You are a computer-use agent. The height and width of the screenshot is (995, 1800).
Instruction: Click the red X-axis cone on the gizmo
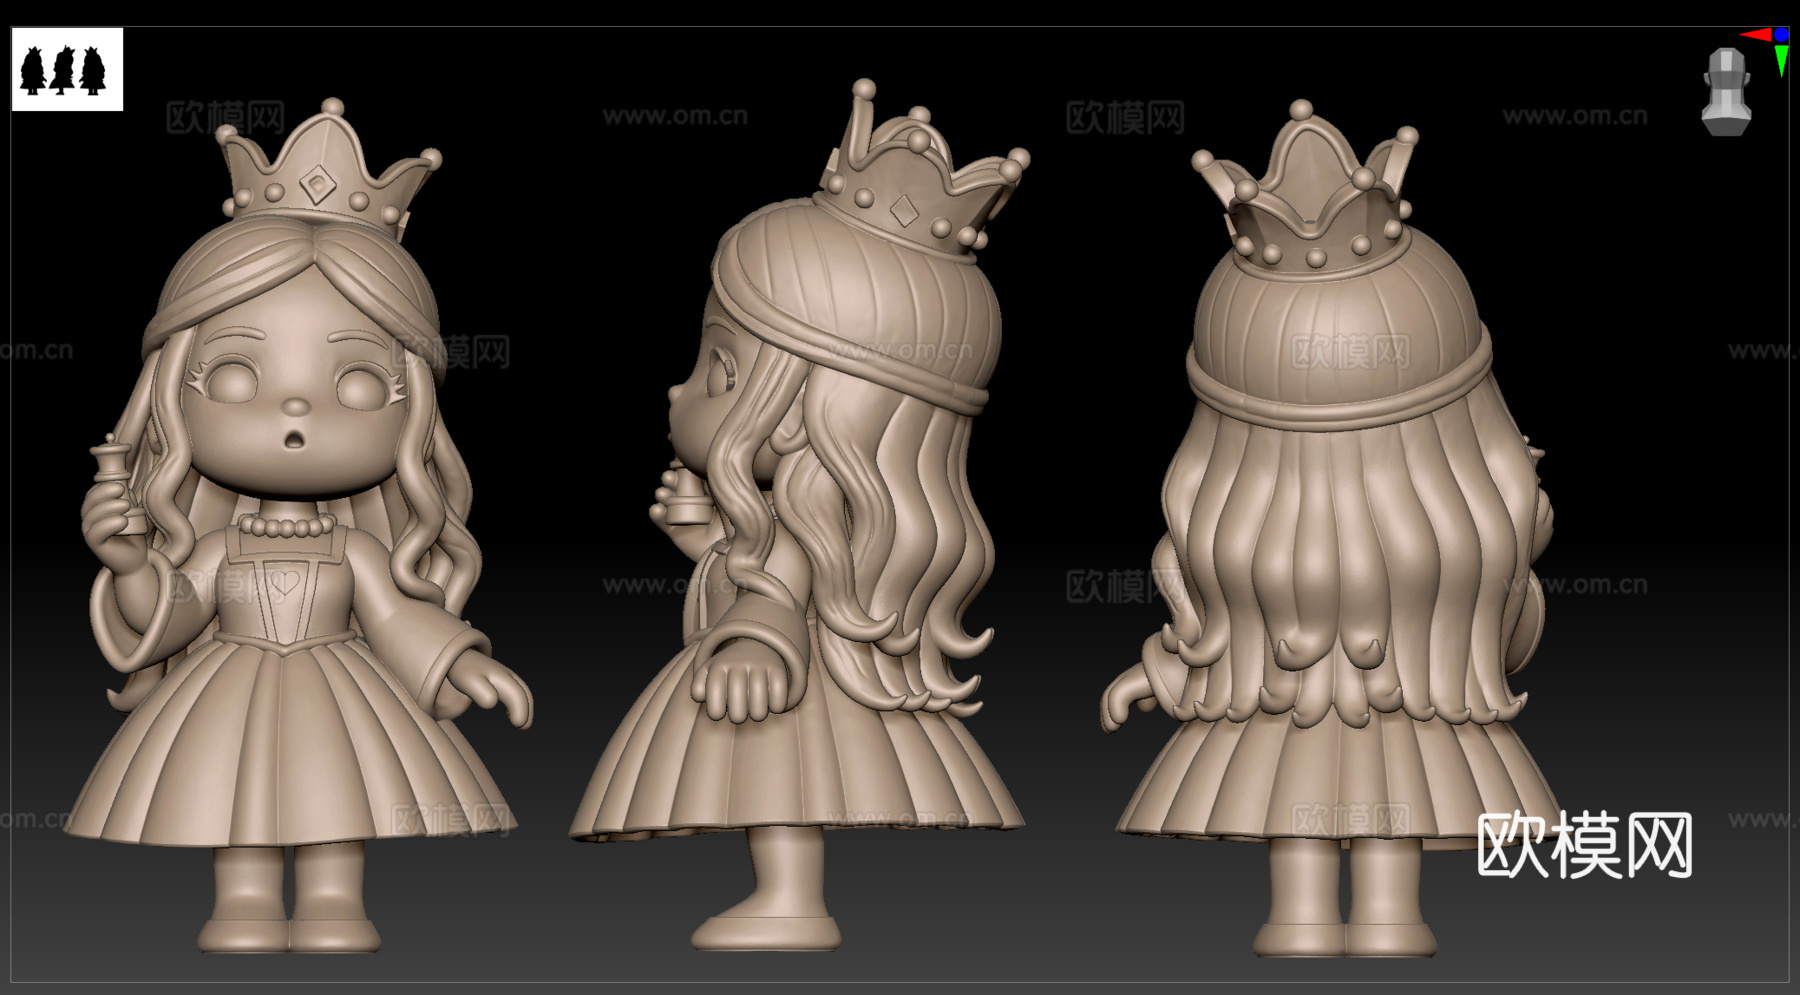tap(1755, 35)
